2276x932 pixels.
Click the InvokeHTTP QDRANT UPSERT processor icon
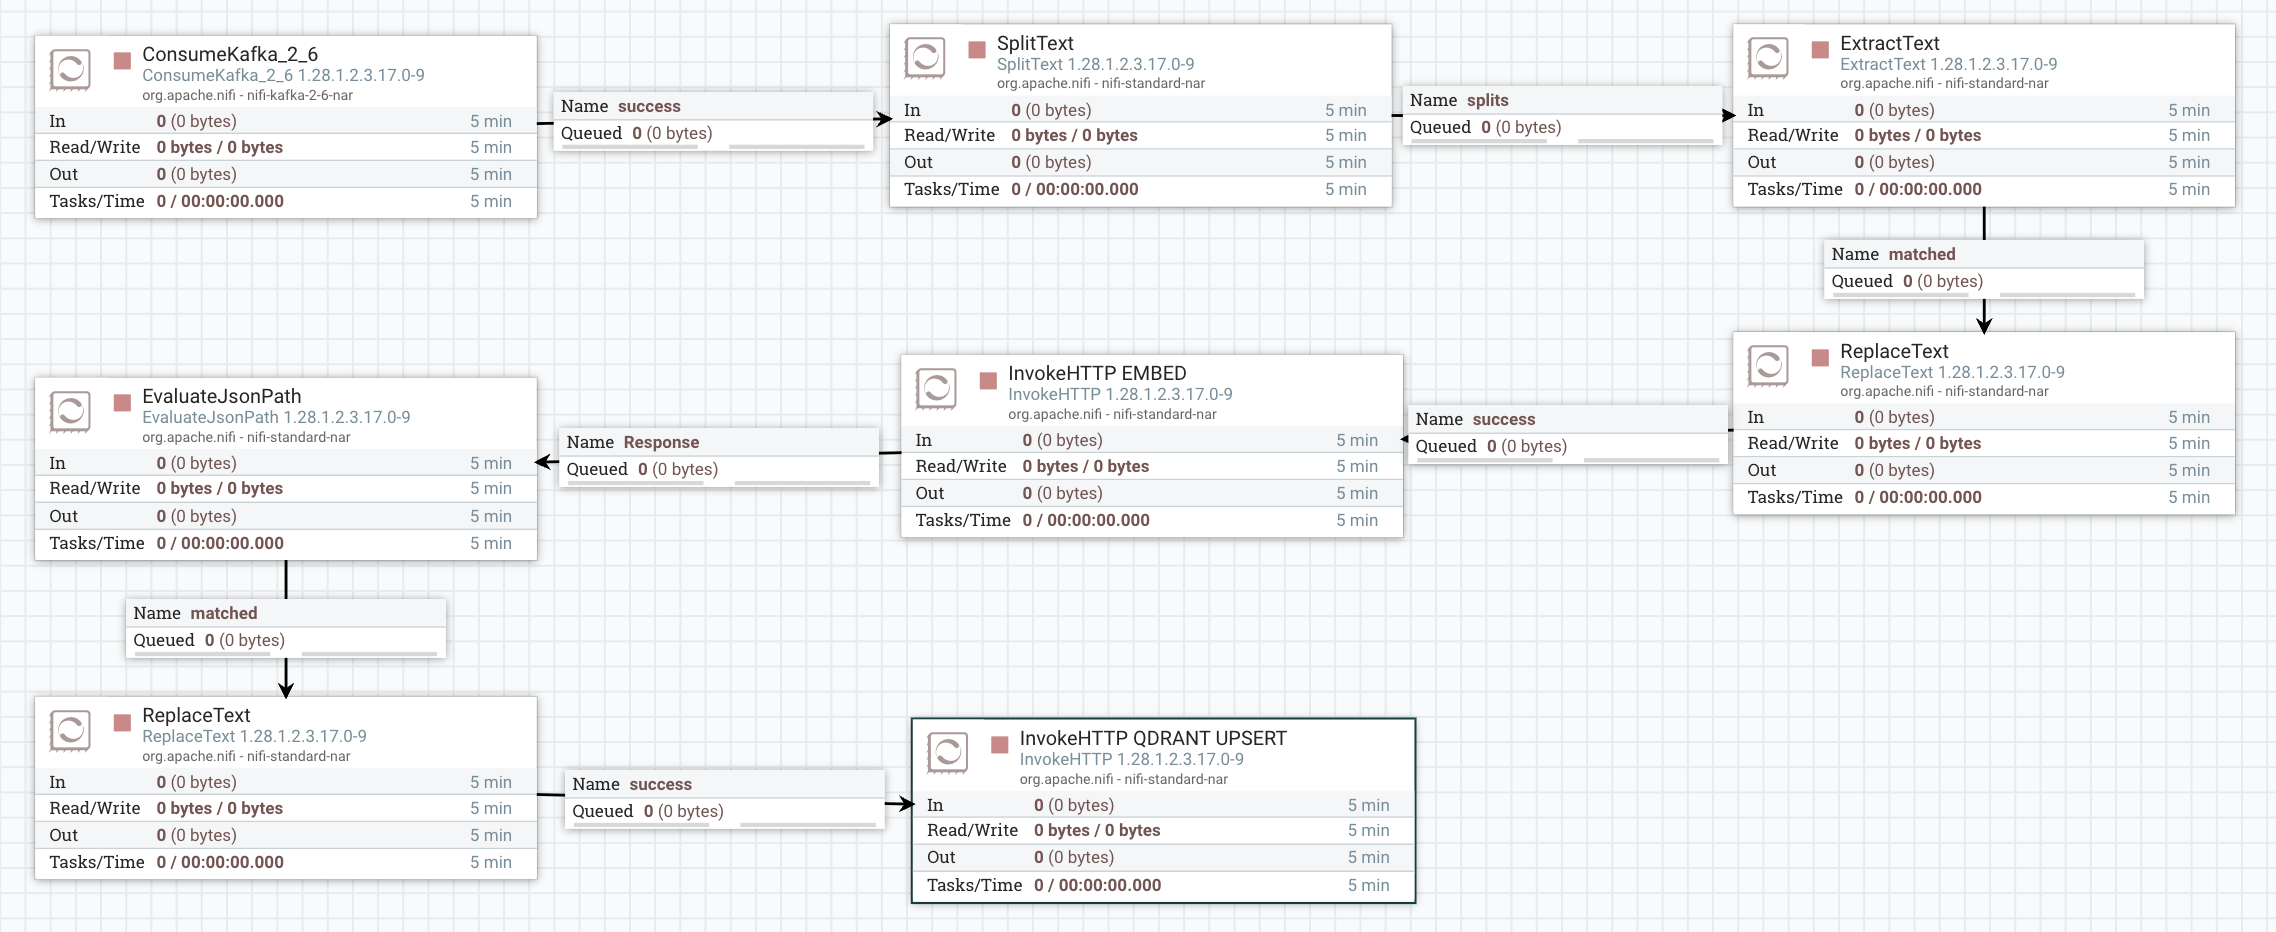click(x=947, y=753)
